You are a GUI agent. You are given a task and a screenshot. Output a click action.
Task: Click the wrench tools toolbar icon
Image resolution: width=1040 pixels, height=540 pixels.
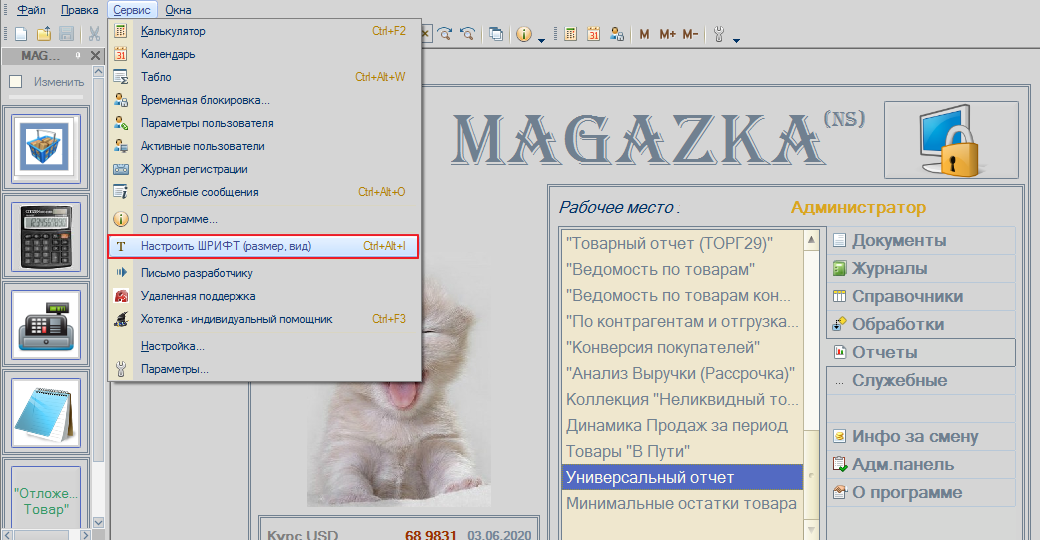click(719, 34)
